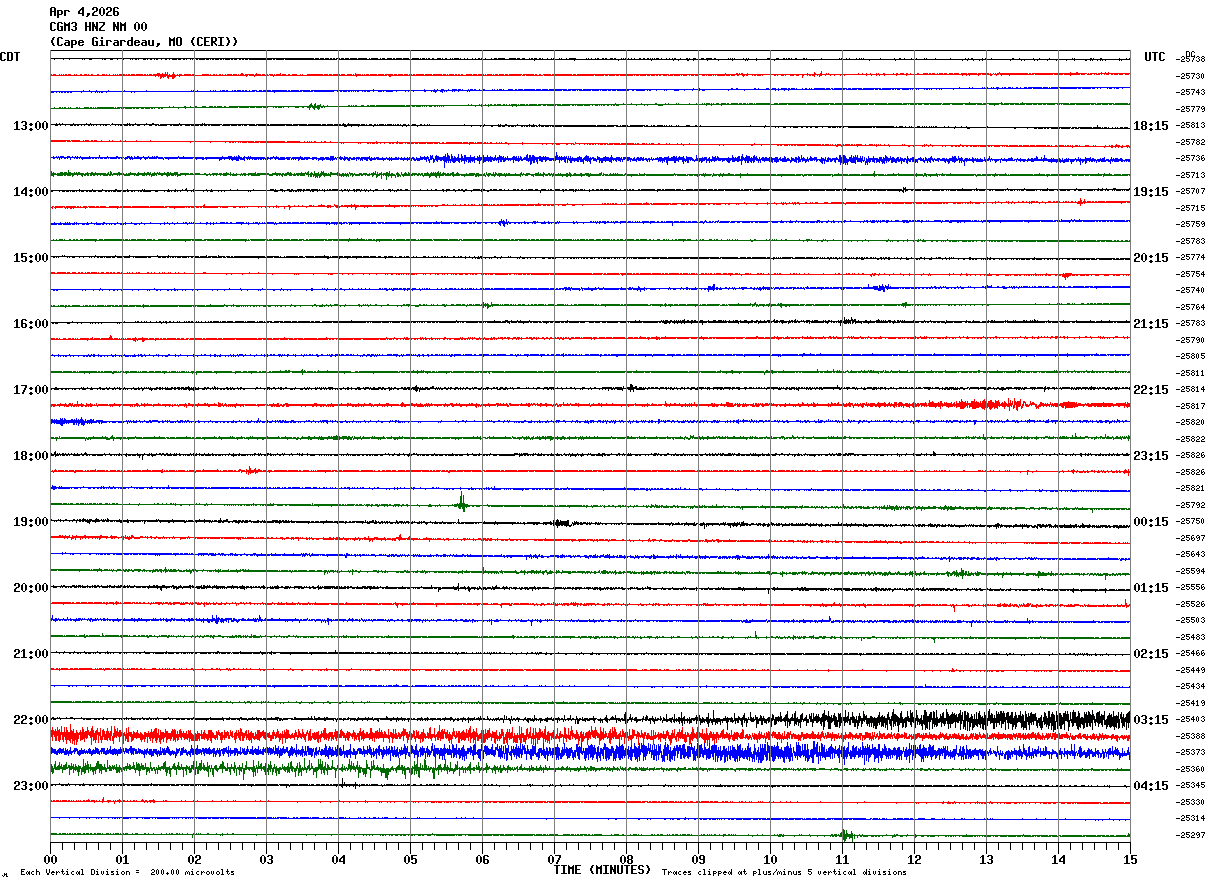Click the vertical division microvolts note
The height and width of the screenshot is (886, 1210).
tap(127, 872)
